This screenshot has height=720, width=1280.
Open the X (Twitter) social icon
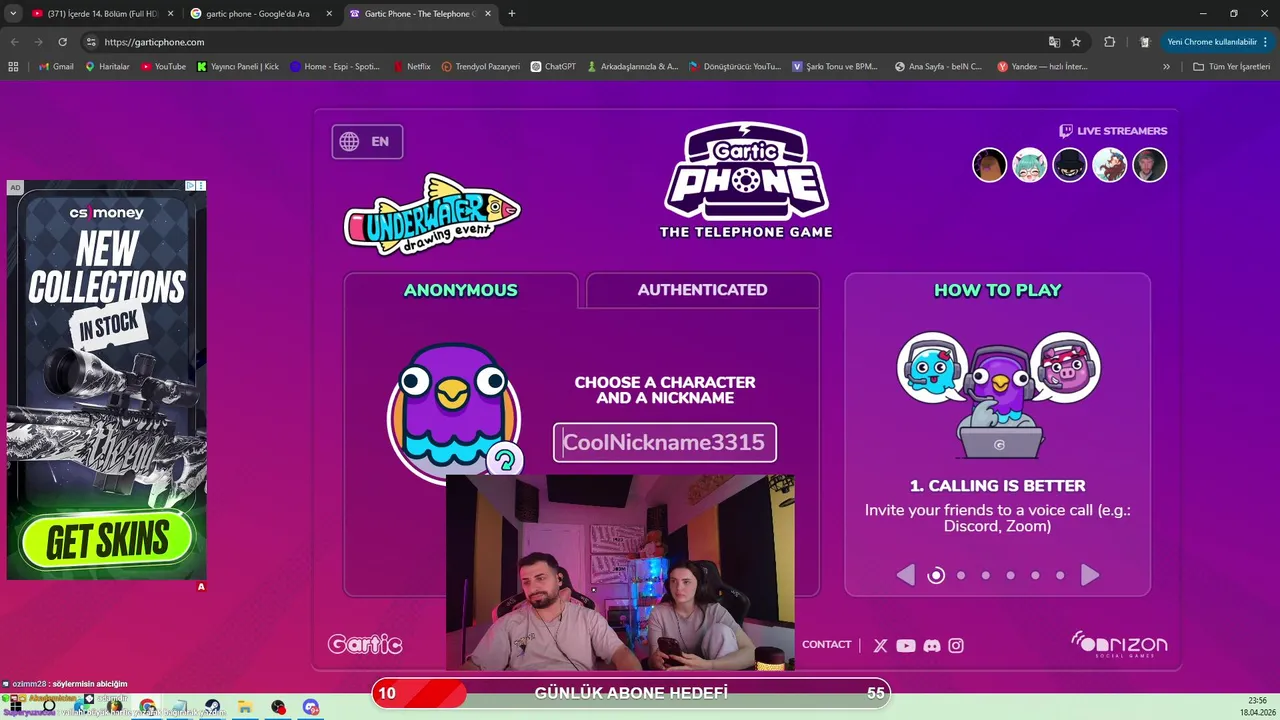(880, 646)
